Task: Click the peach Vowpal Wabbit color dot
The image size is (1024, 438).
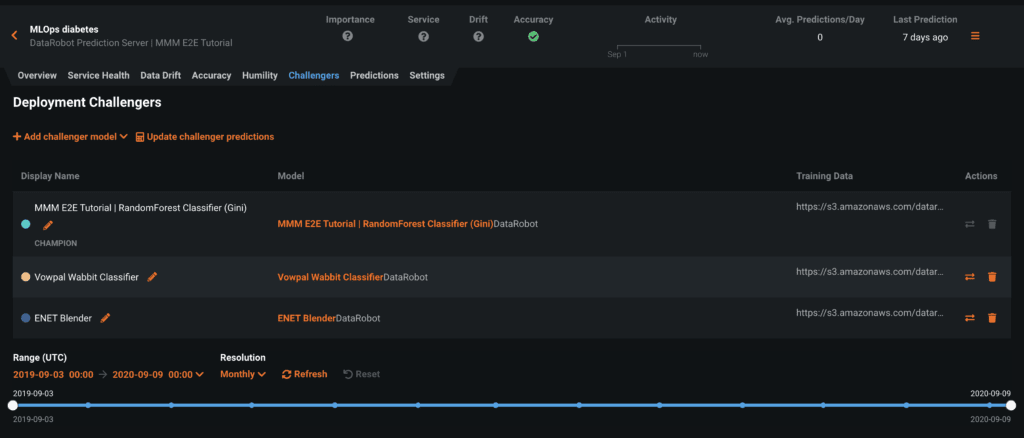Action: [x=25, y=277]
